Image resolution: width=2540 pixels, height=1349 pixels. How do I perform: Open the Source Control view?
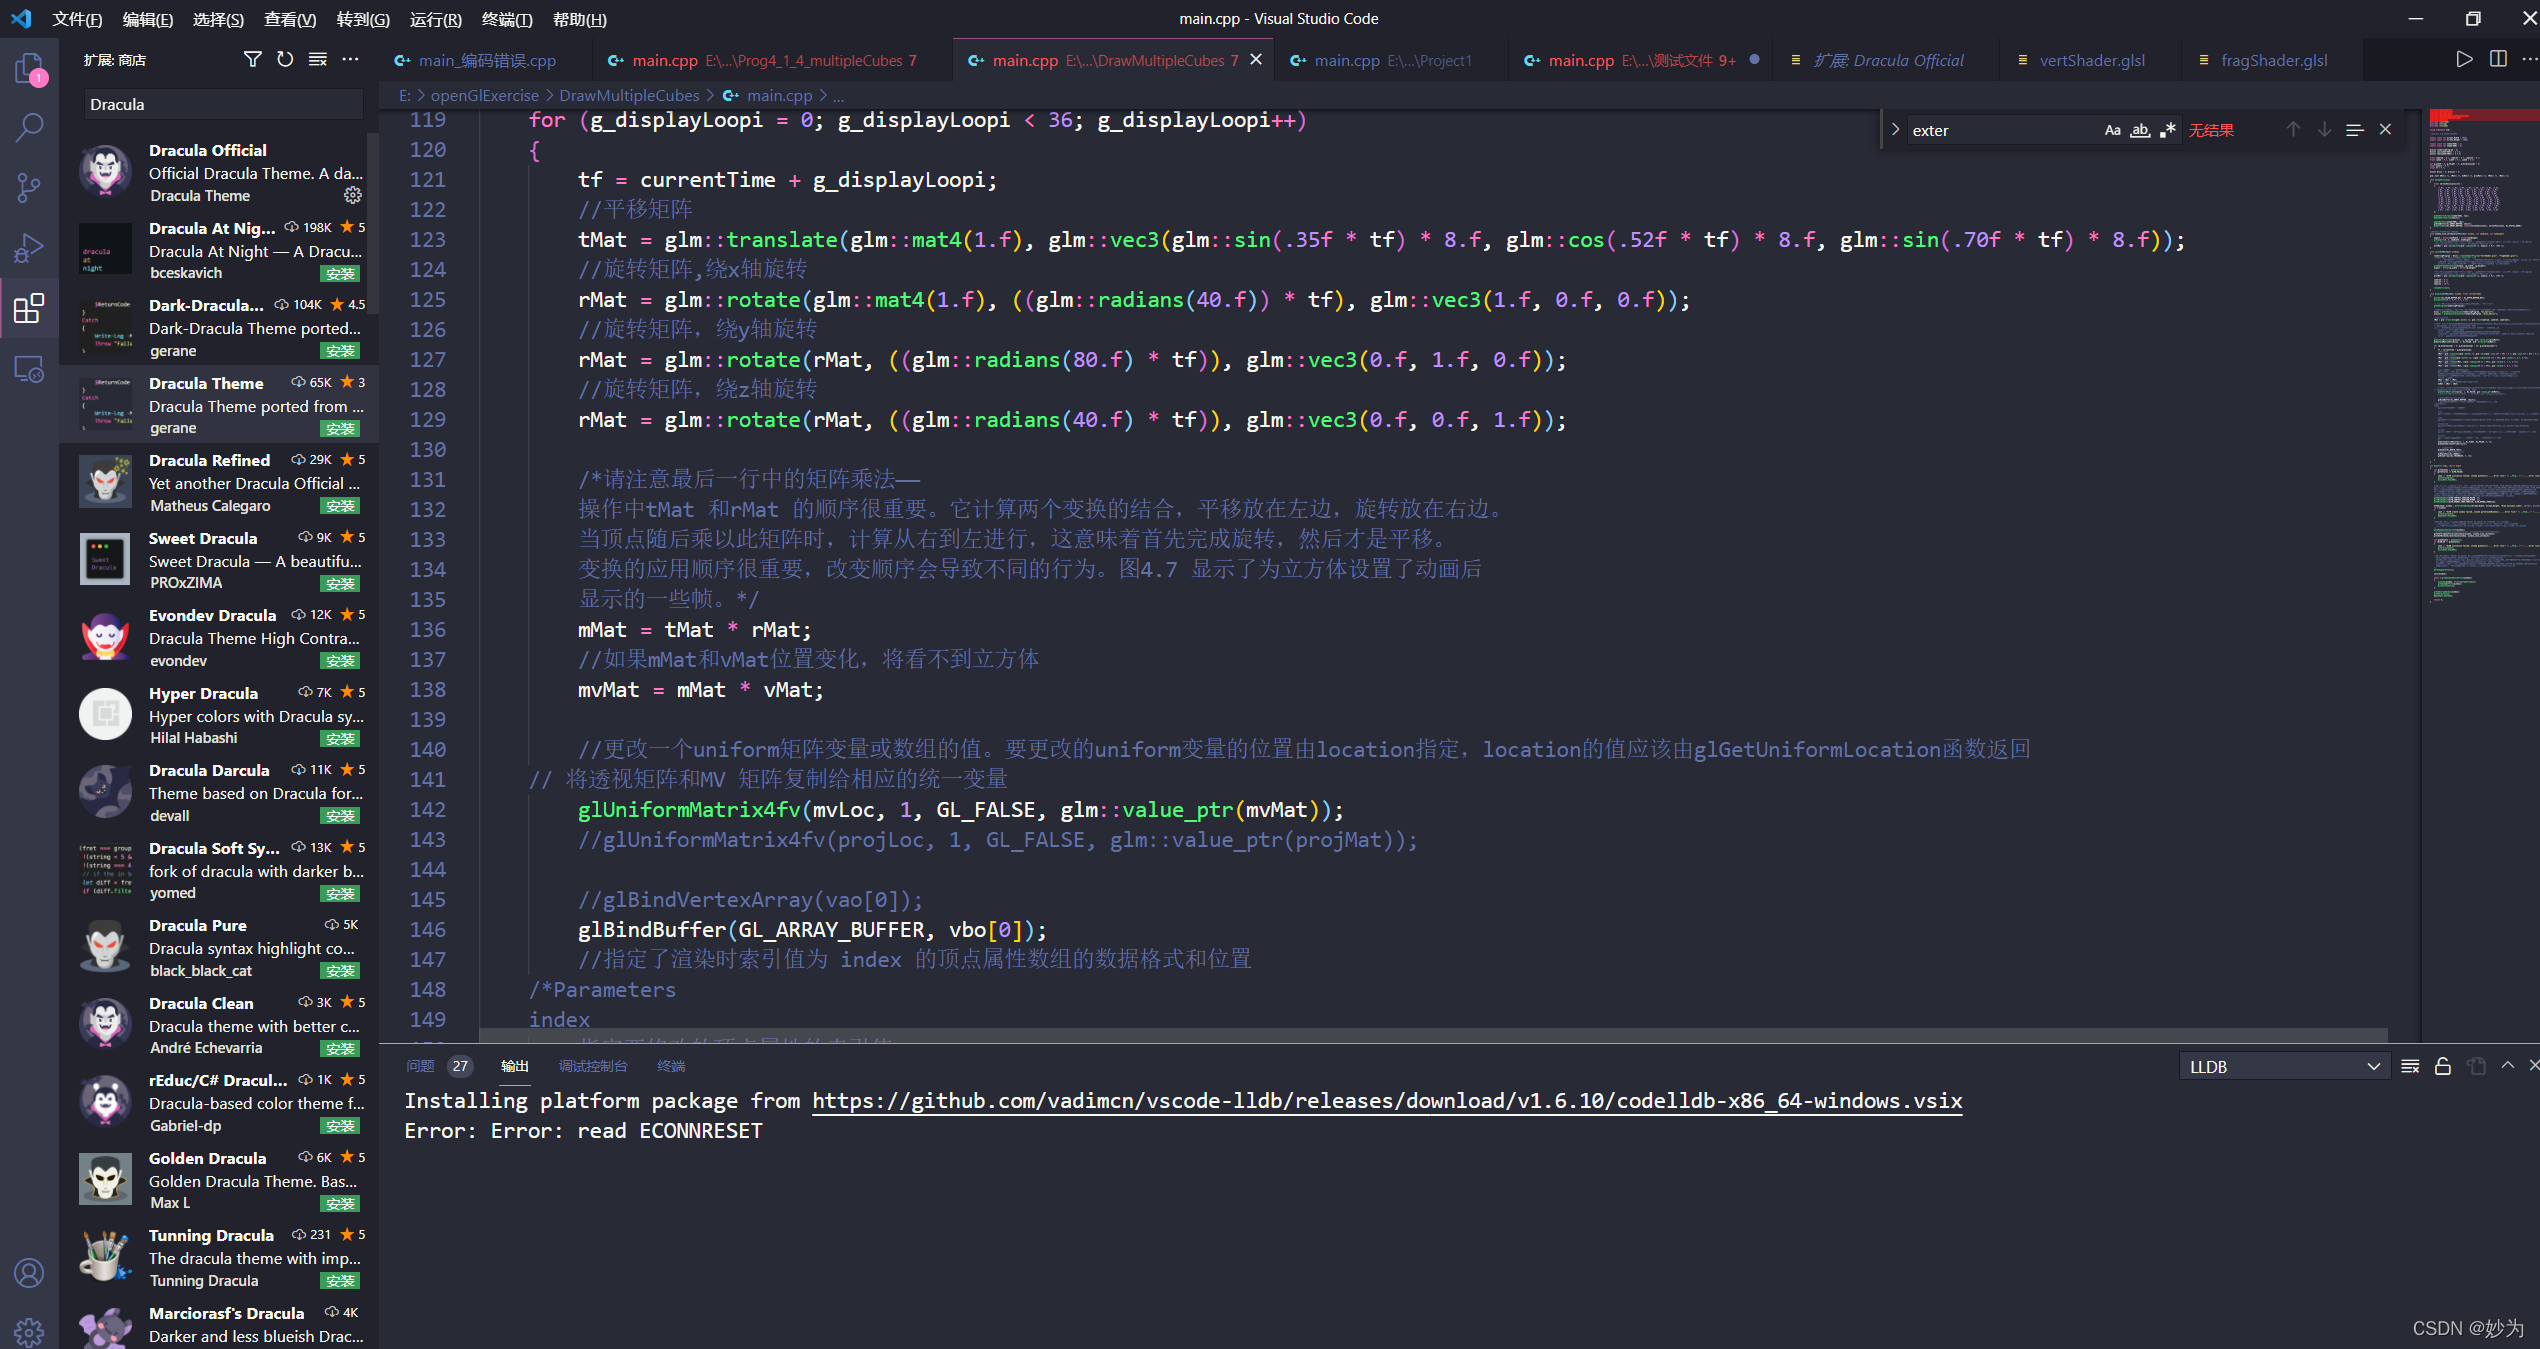pyautogui.click(x=29, y=187)
